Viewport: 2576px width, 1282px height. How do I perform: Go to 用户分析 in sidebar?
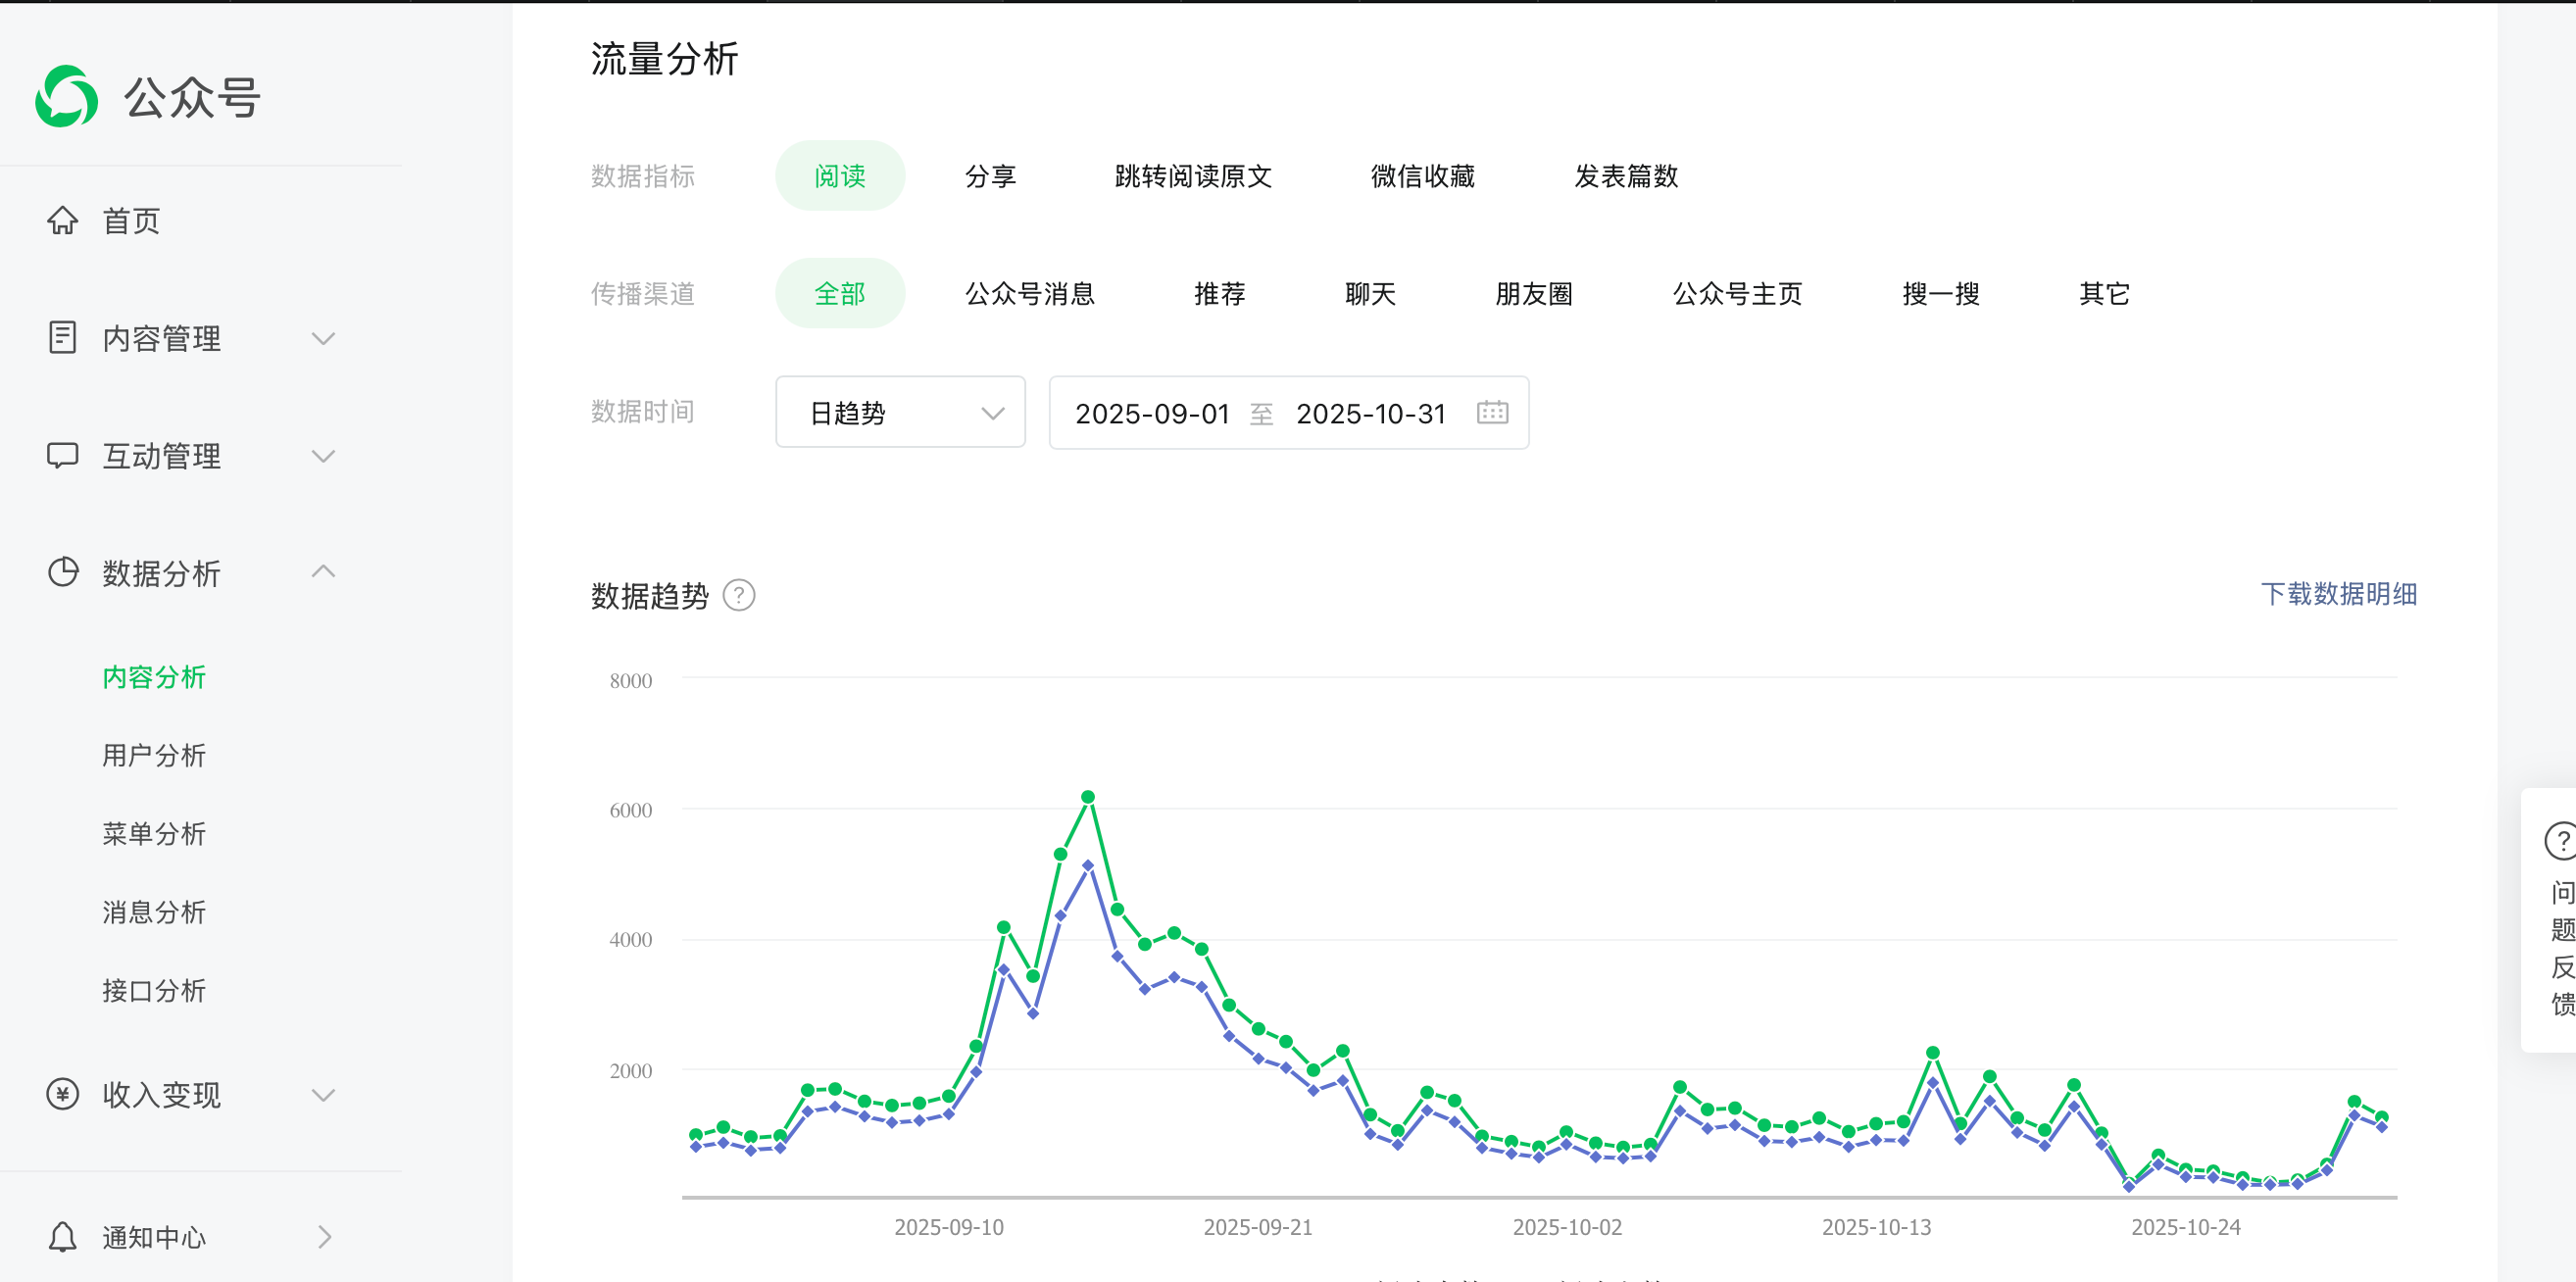[154, 755]
